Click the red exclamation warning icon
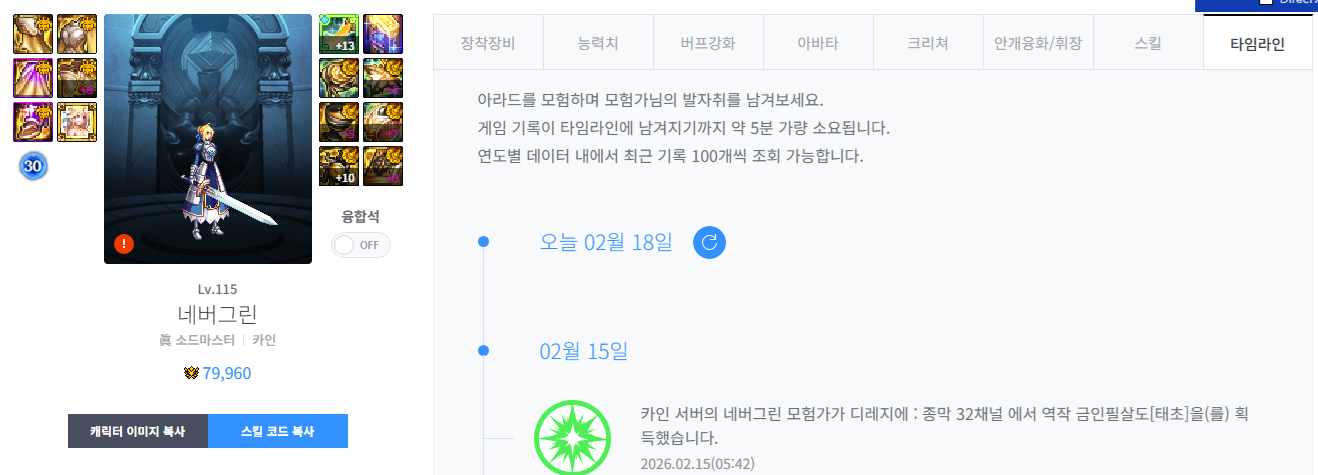This screenshot has width=1318, height=475. (x=124, y=243)
